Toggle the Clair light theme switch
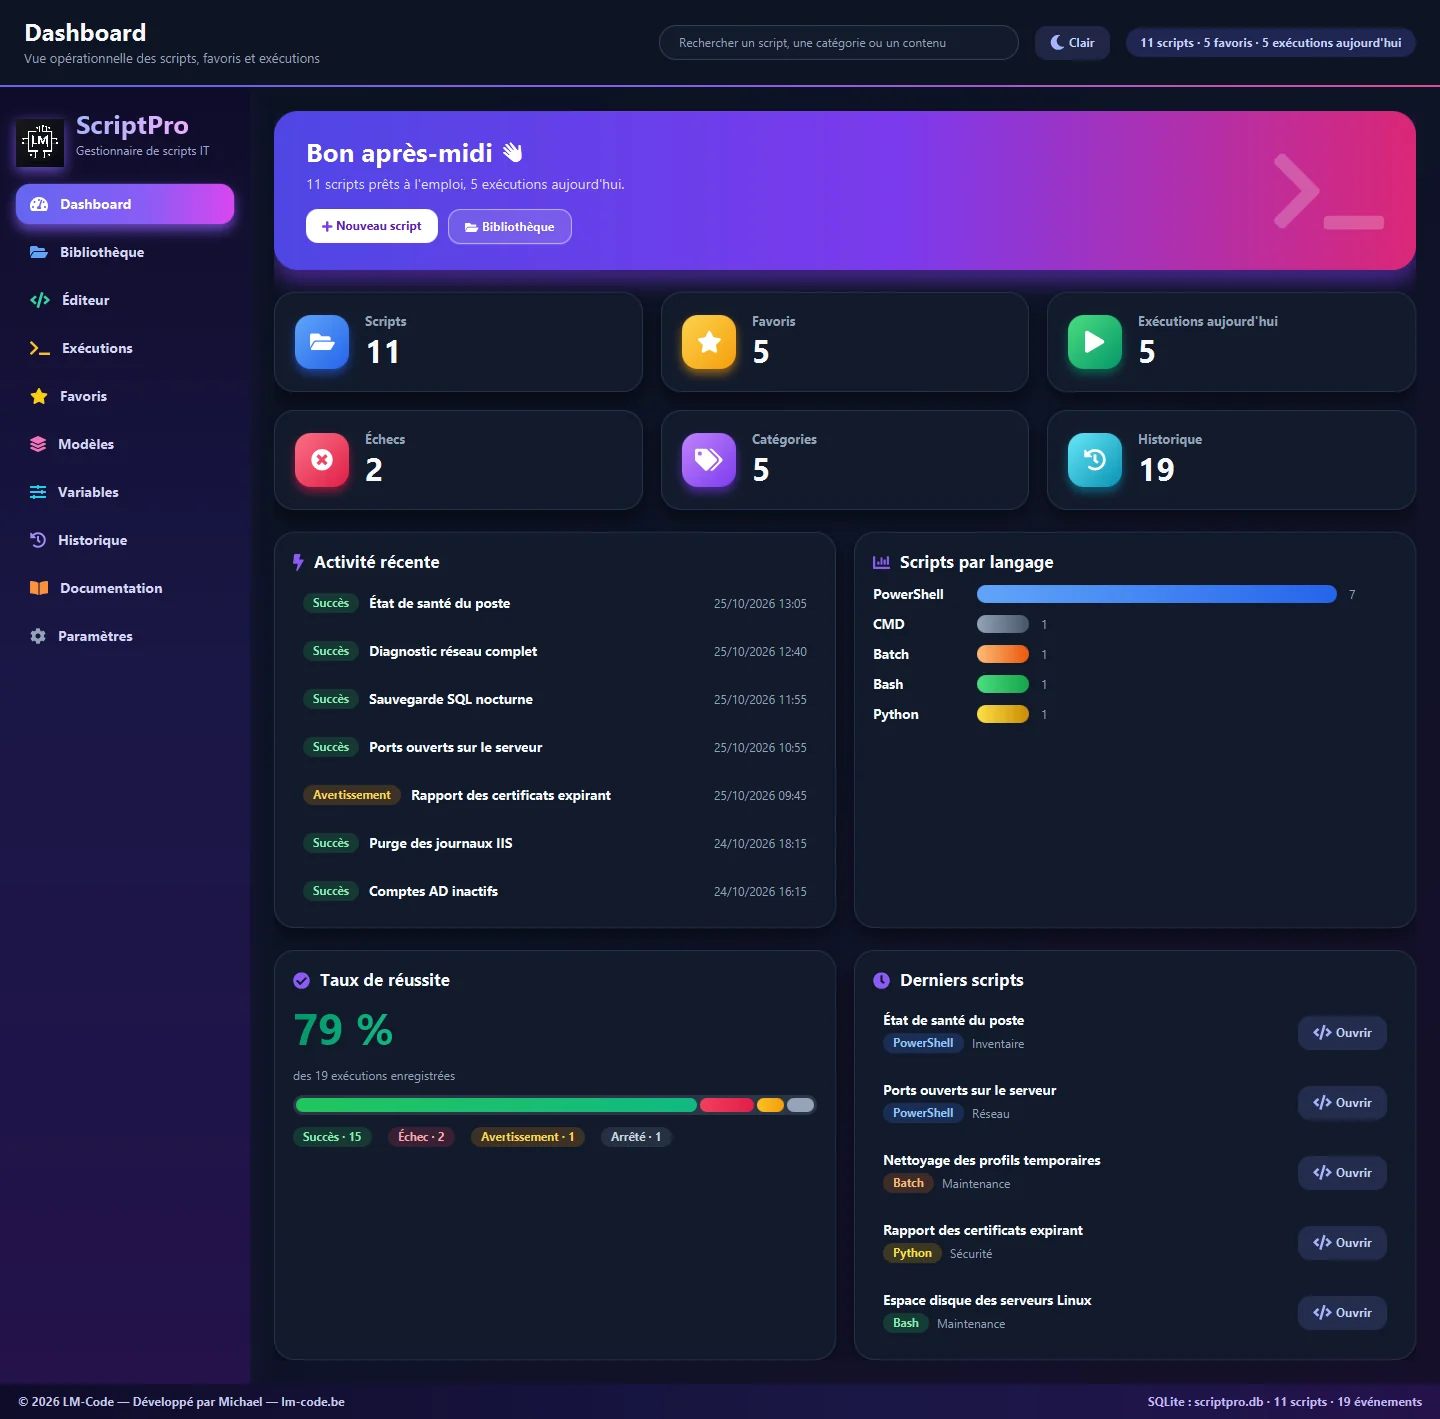Image resolution: width=1440 pixels, height=1419 pixels. click(x=1072, y=43)
